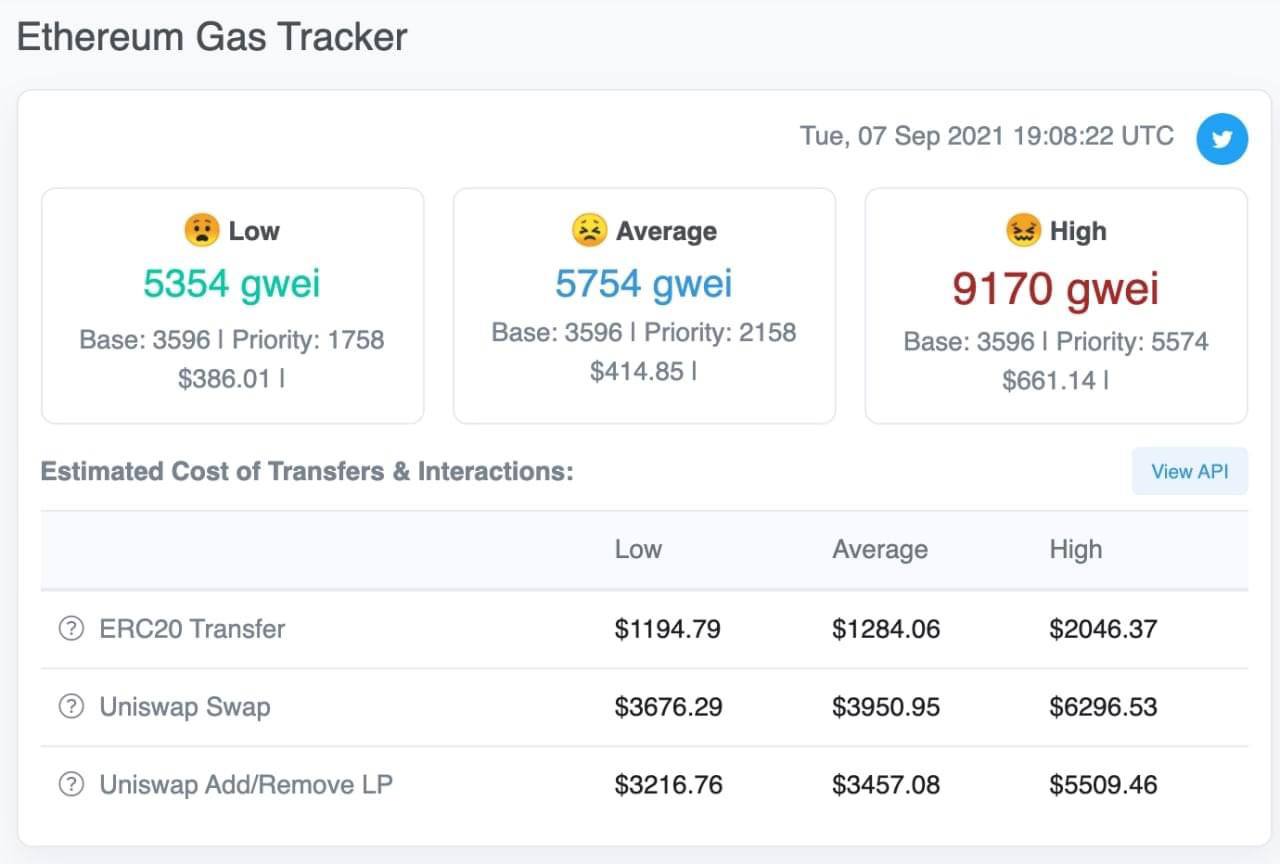Click Base: 3596 | Priority: 1758 line
The width and height of the screenshot is (1280, 864).
(232, 340)
